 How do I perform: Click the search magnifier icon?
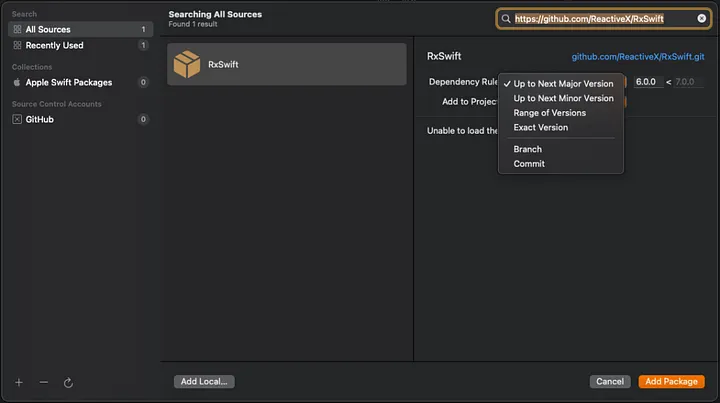[x=506, y=19]
